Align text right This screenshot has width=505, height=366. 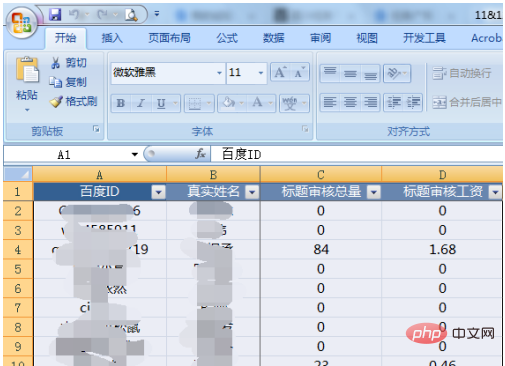click(370, 102)
